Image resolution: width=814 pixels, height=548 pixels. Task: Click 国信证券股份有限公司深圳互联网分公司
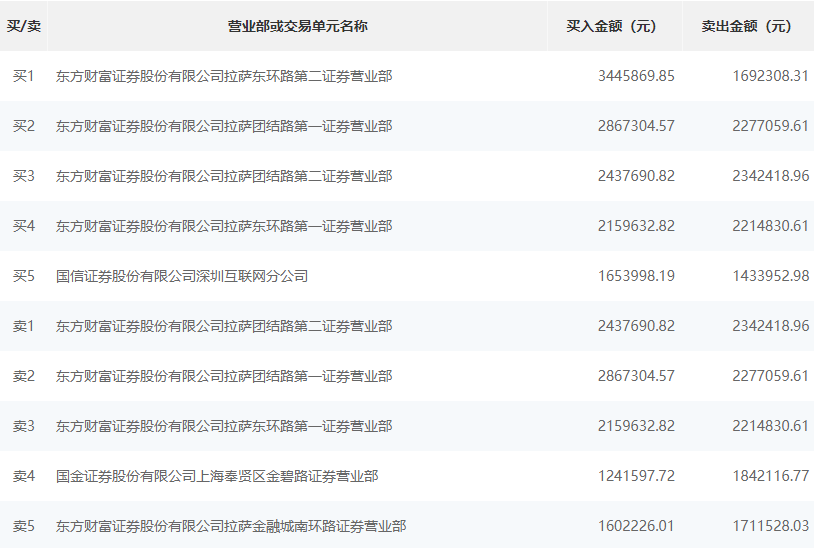pos(182,276)
